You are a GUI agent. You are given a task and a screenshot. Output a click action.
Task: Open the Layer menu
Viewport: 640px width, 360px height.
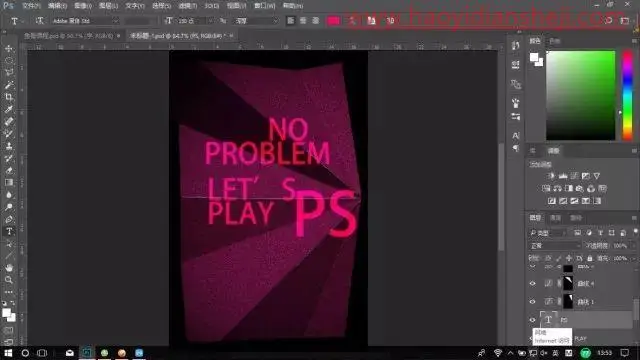pos(108,6)
